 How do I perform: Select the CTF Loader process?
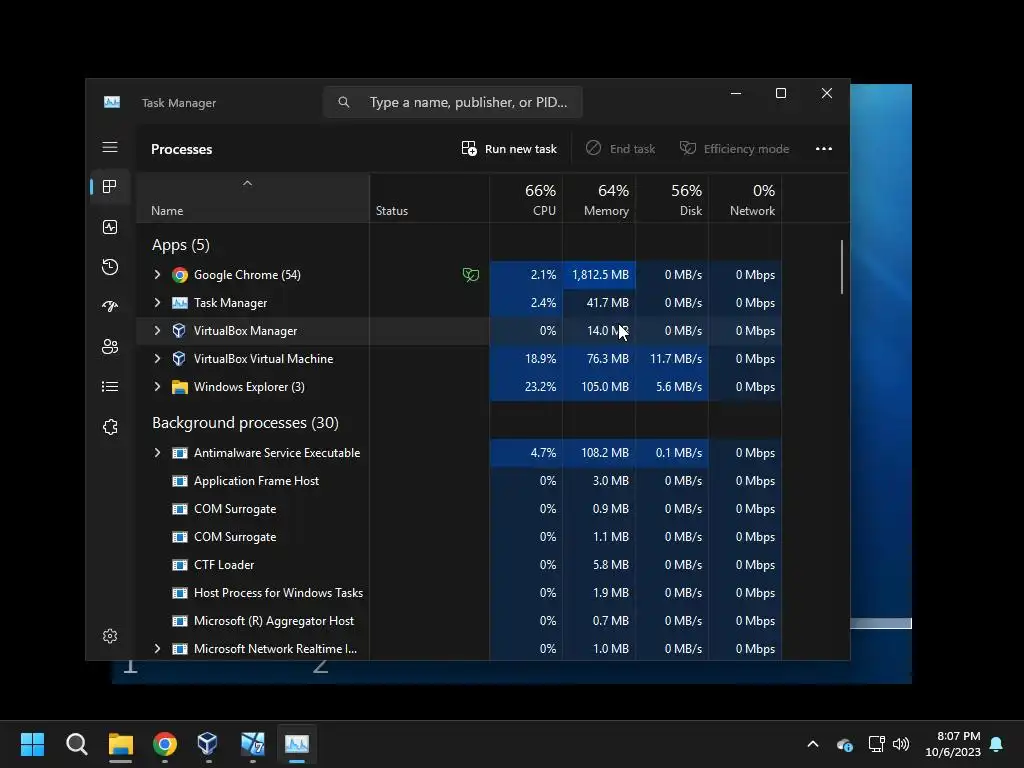[x=458, y=565]
